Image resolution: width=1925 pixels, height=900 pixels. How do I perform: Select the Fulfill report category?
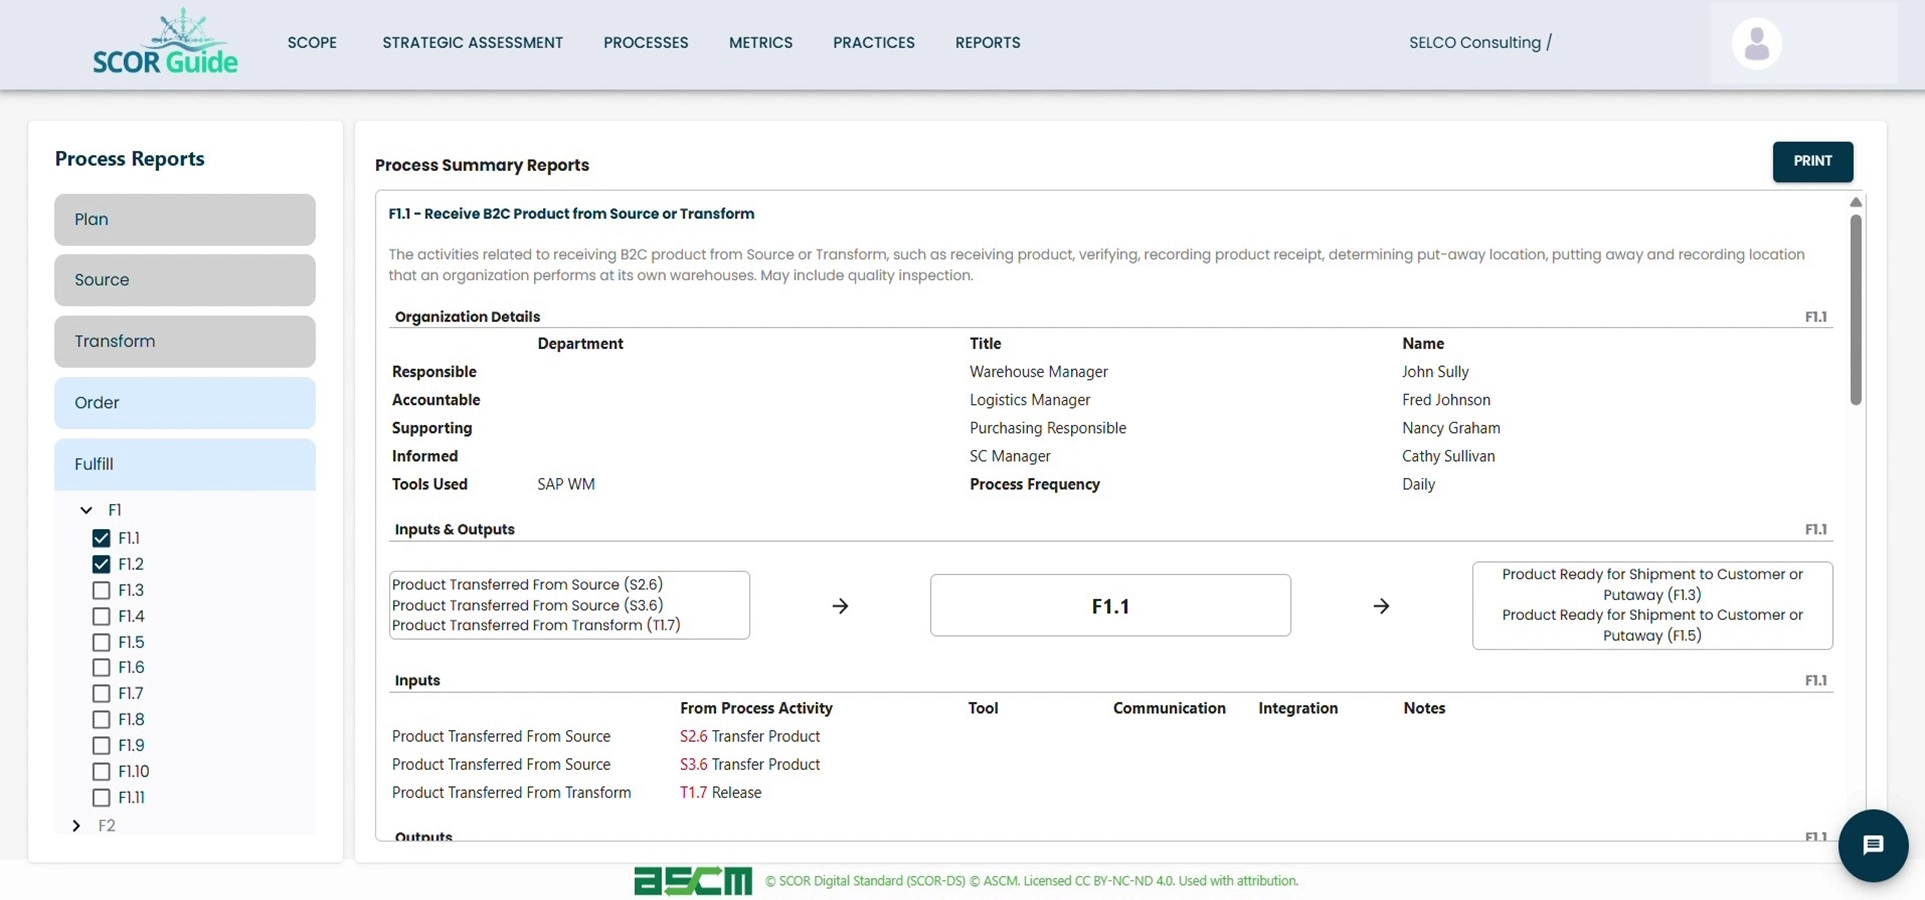point(184,464)
